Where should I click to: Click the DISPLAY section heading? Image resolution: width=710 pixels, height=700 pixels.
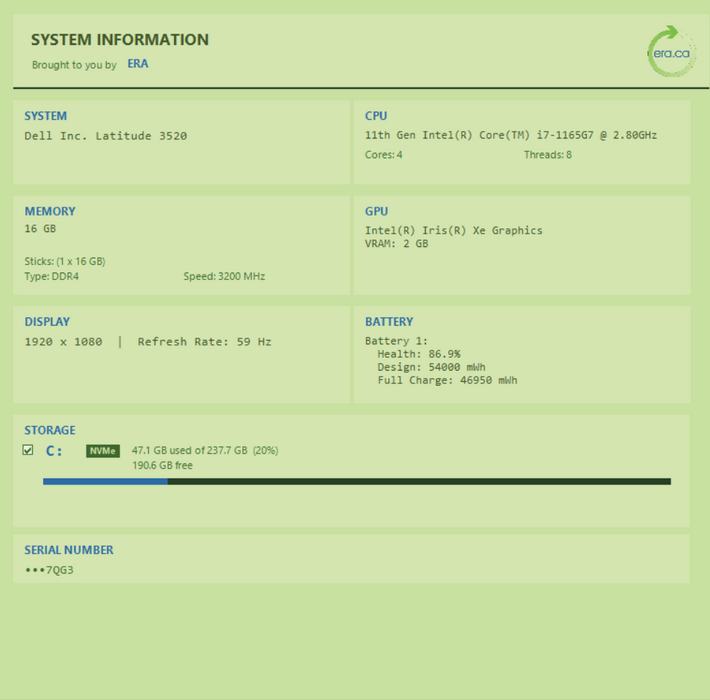47,322
